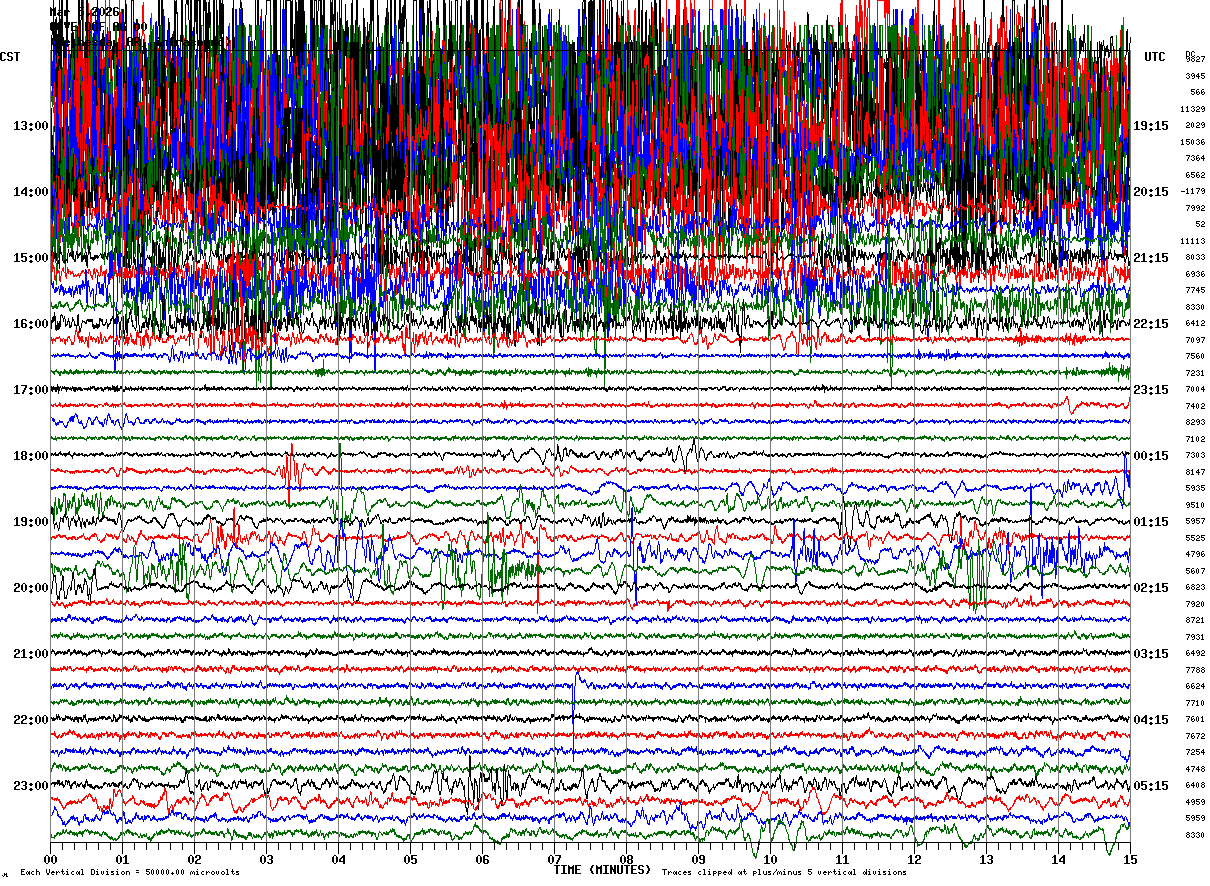Pick the 06 minute tick label

click(x=482, y=859)
